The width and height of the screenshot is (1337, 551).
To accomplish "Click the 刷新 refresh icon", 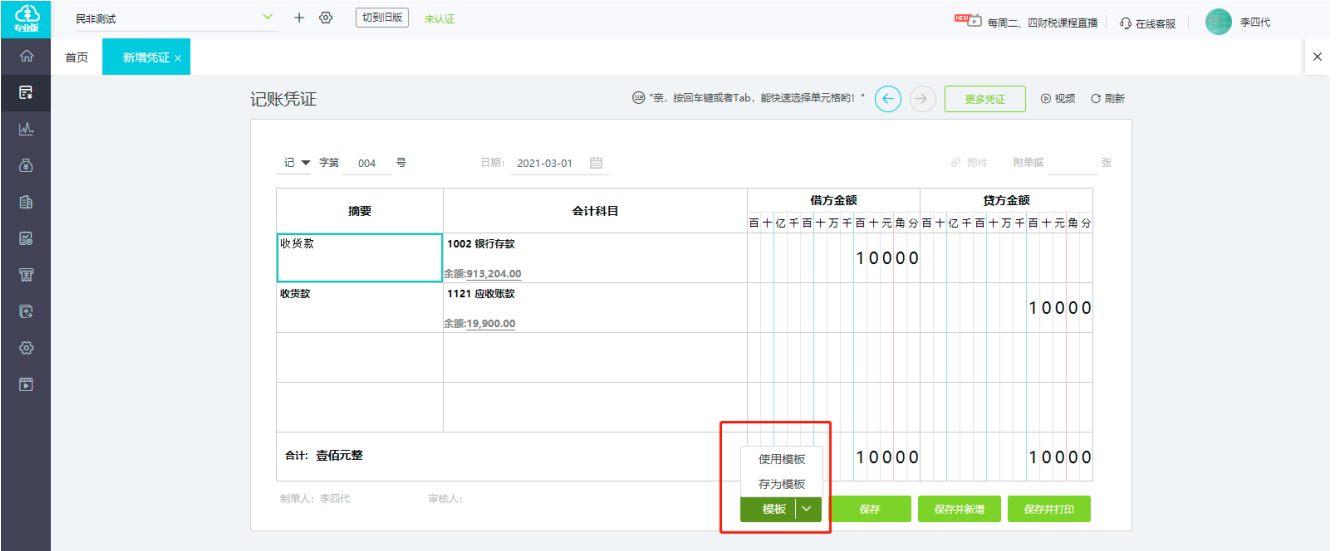I will click(1096, 99).
